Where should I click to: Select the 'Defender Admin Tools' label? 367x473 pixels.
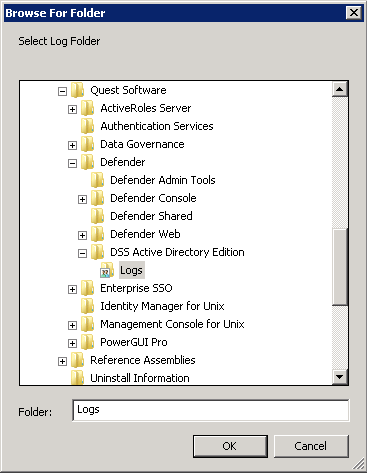click(163, 180)
